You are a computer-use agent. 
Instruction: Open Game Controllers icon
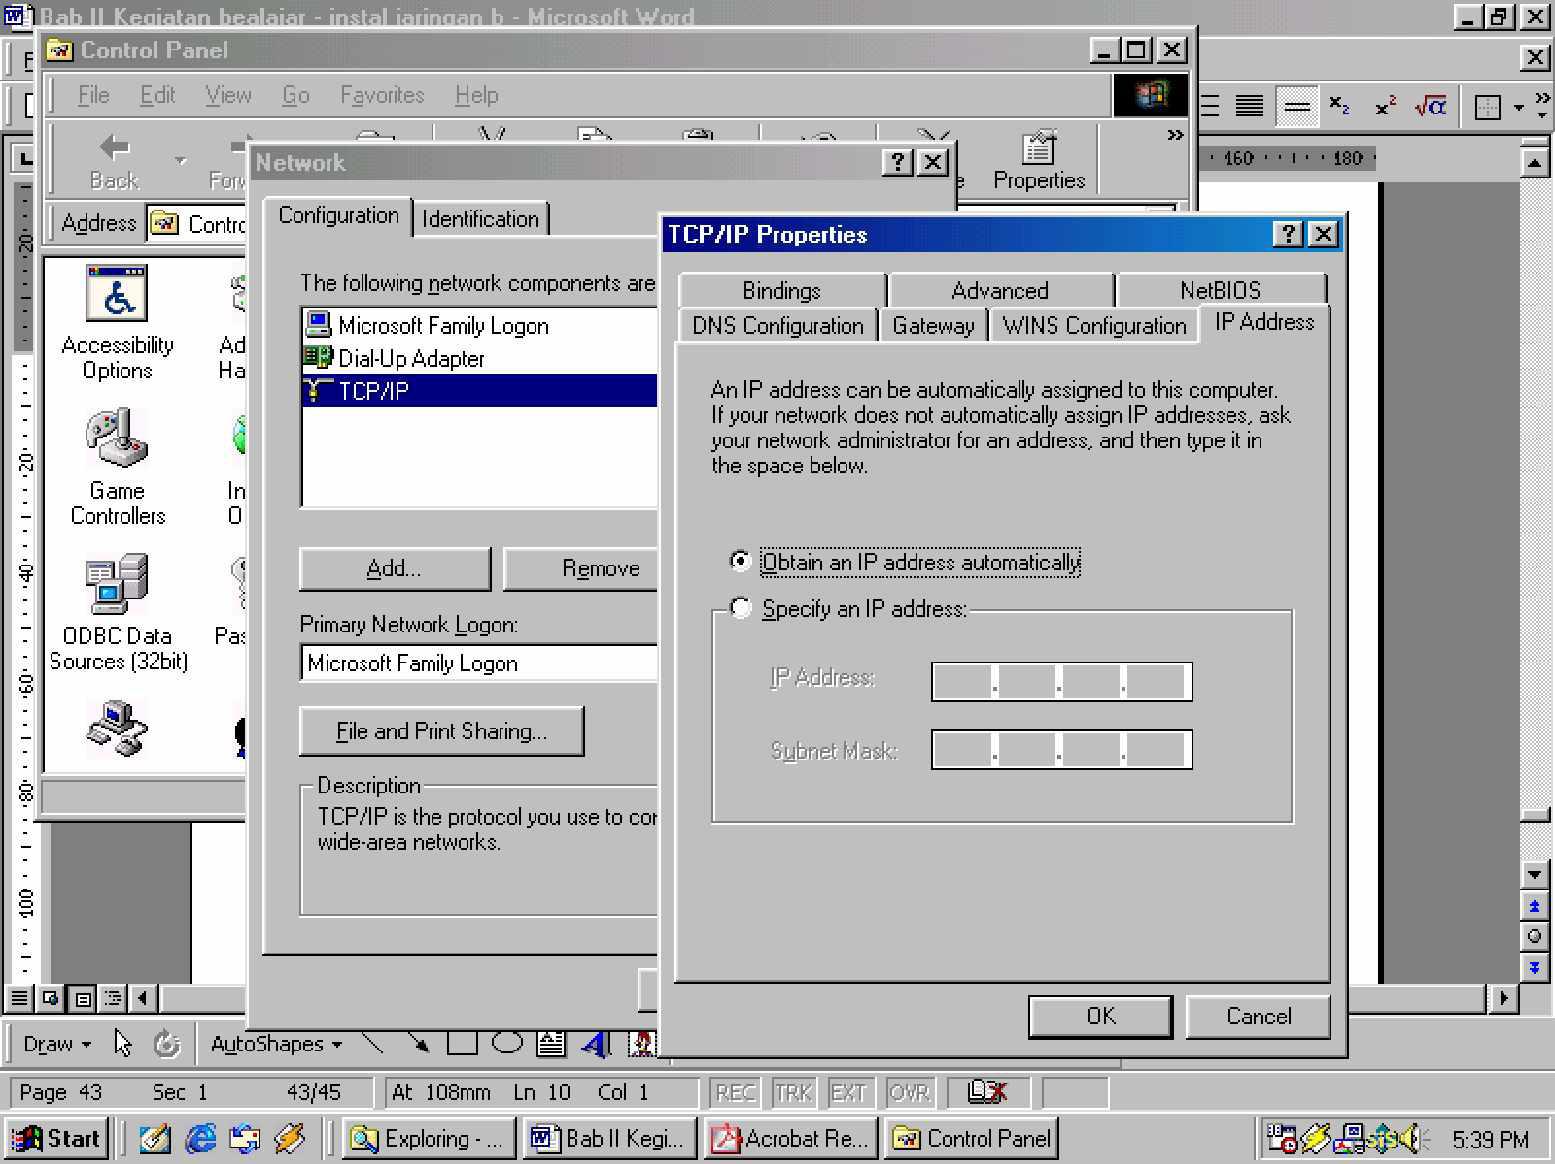pos(117,467)
